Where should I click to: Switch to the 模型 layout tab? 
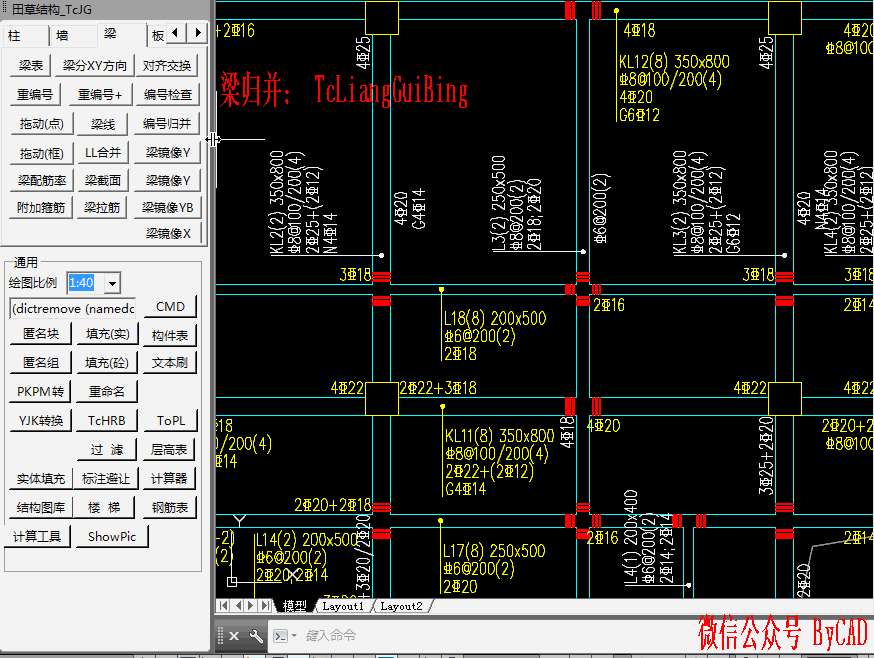(294, 606)
